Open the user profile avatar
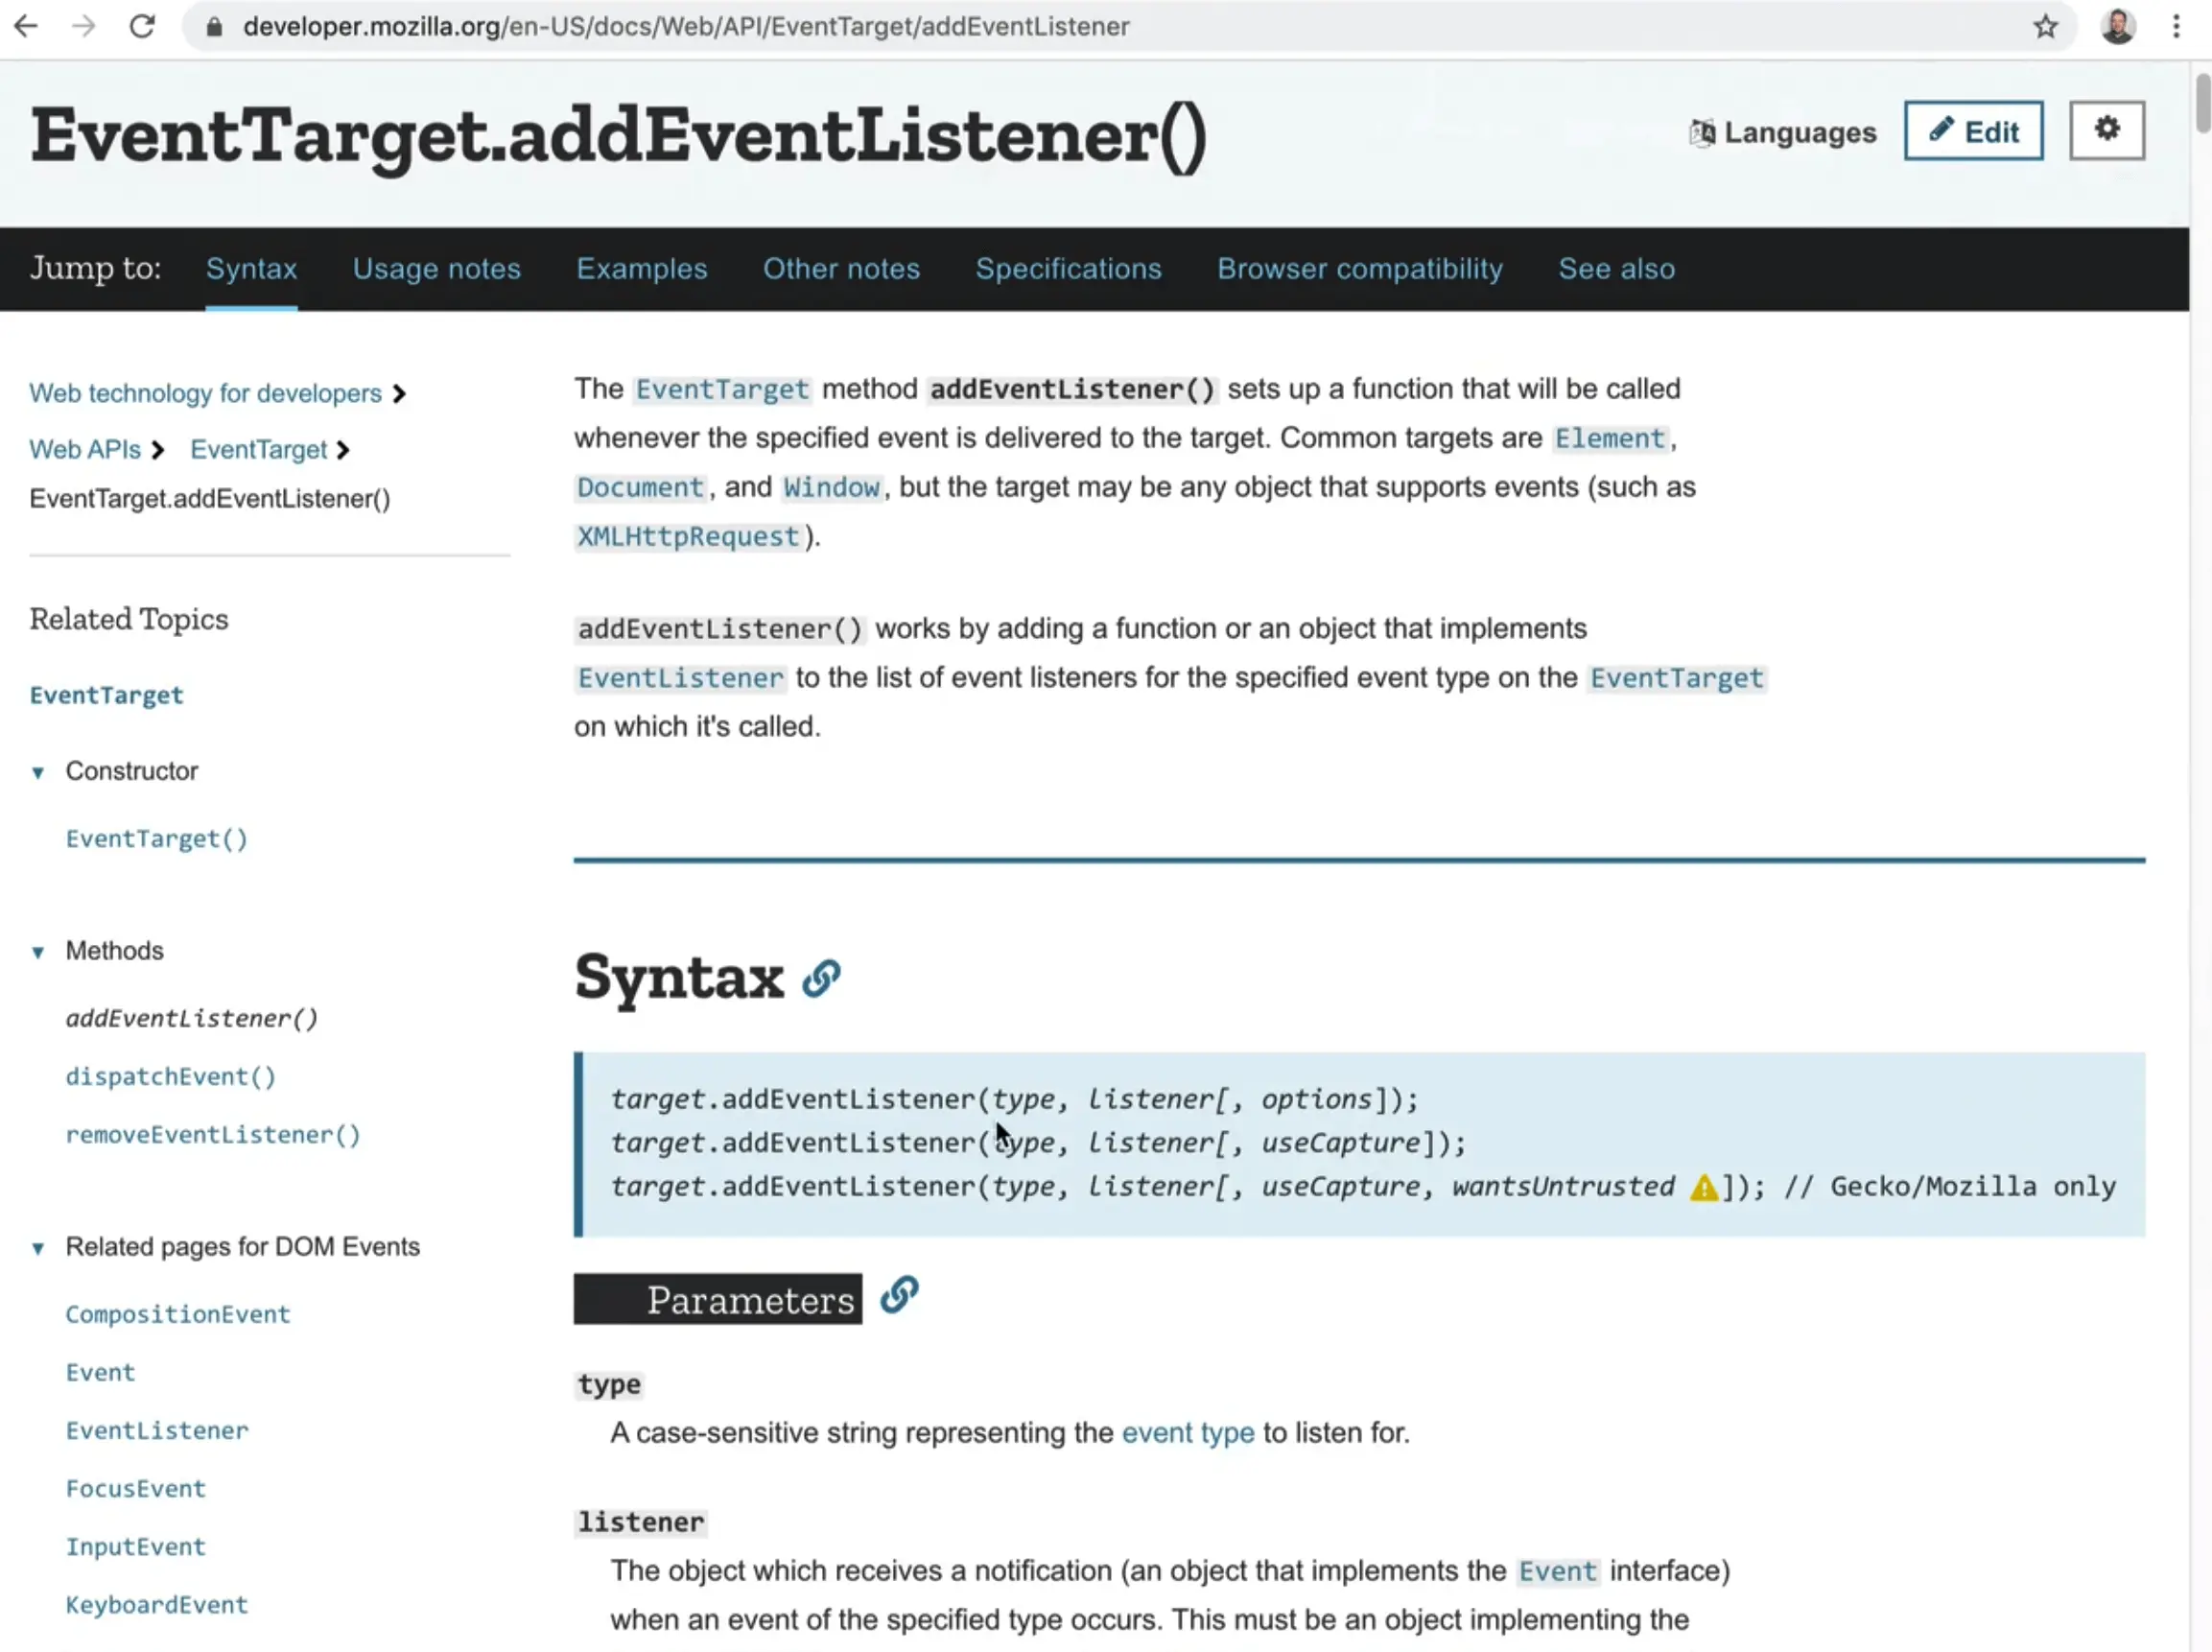The height and width of the screenshot is (1652, 2212). point(2117,27)
